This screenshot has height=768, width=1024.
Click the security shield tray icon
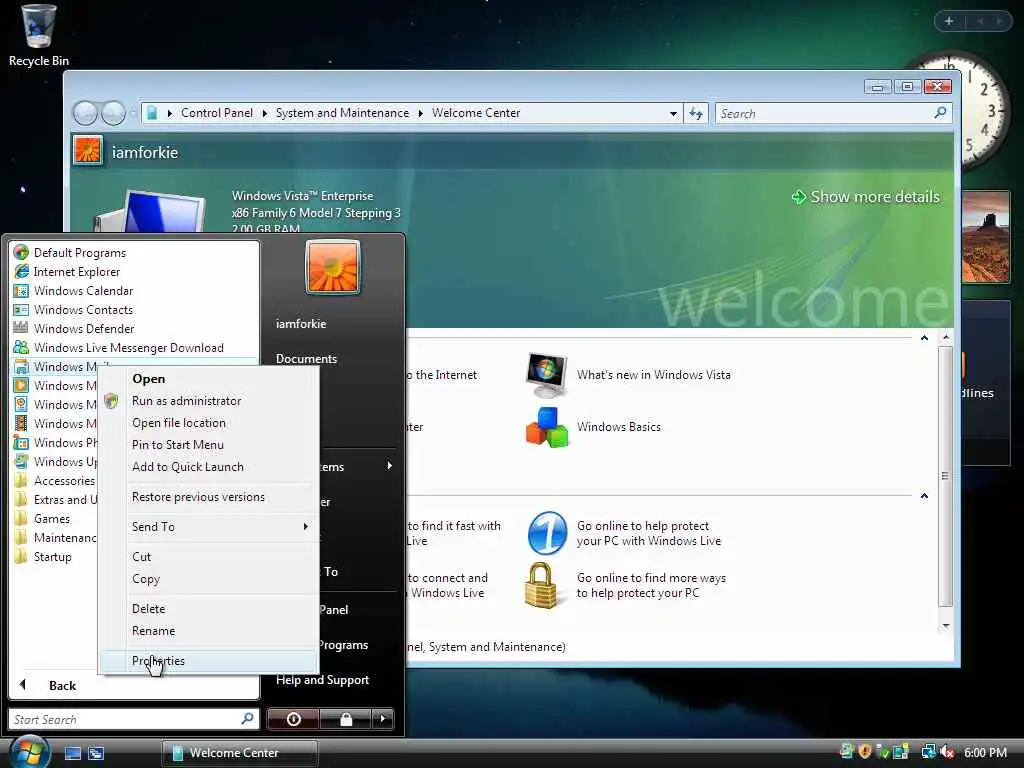click(865, 752)
